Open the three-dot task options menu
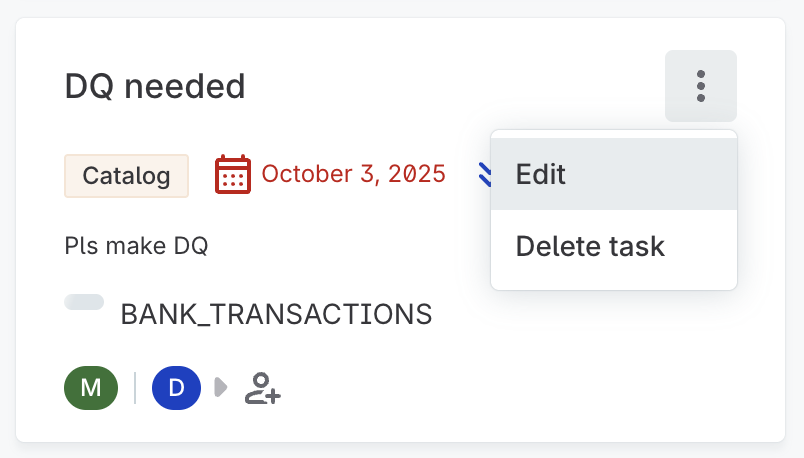The width and height of the screenshot is (804, 458). point(700,86)
